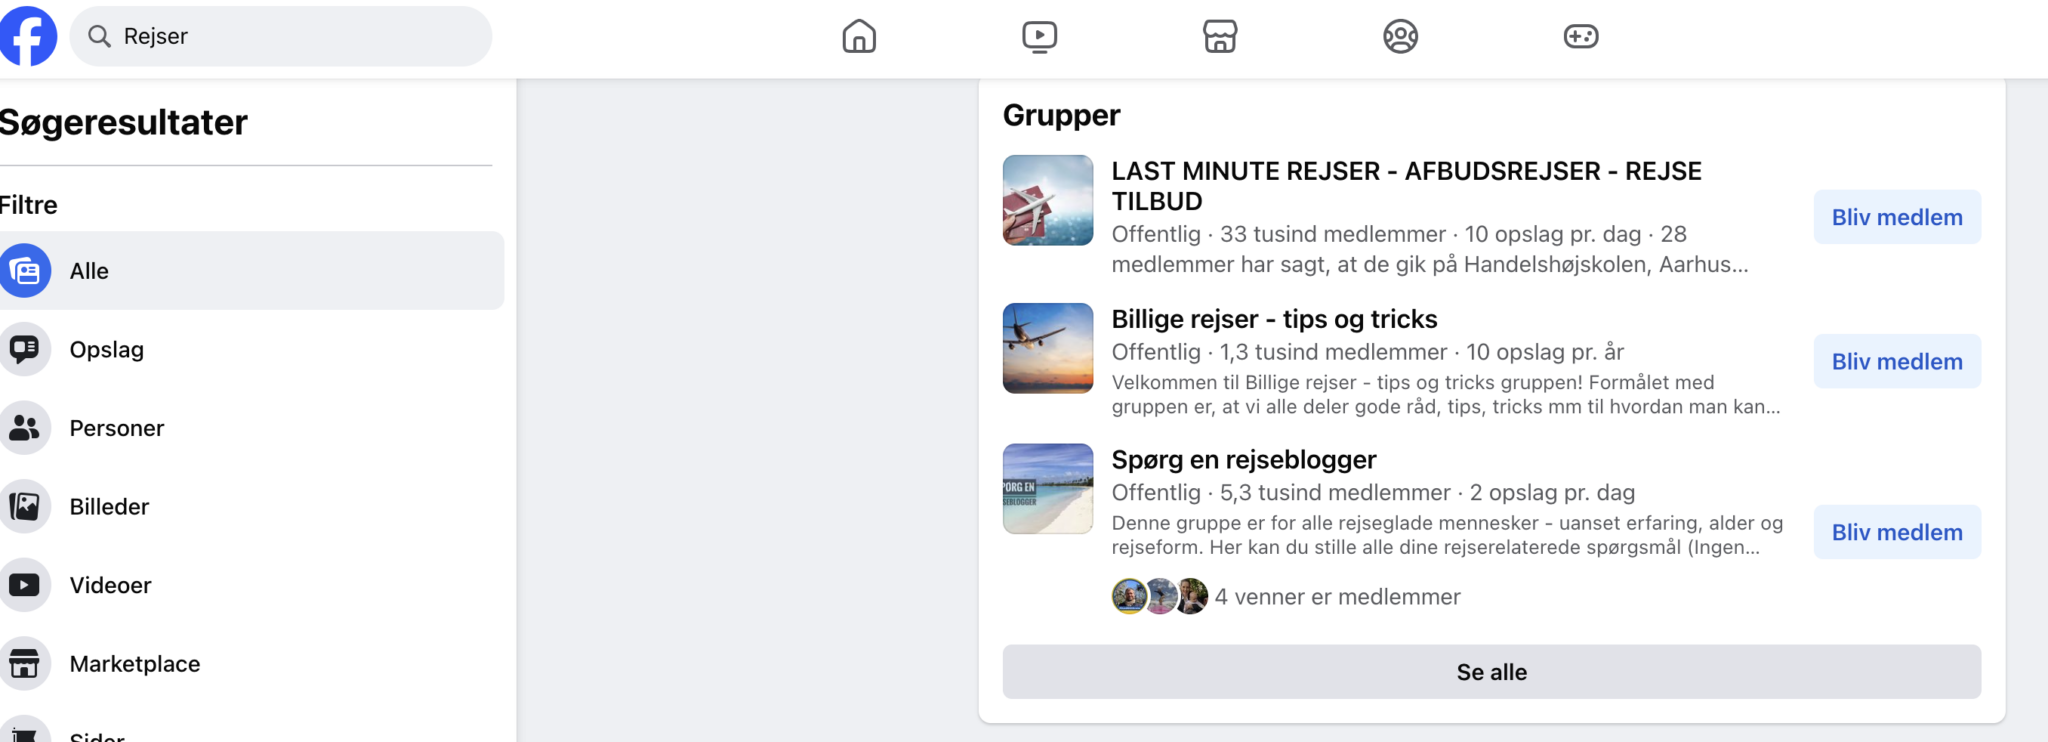Click the Billige rejser group thumbnail image

(x=1047, y=347)
